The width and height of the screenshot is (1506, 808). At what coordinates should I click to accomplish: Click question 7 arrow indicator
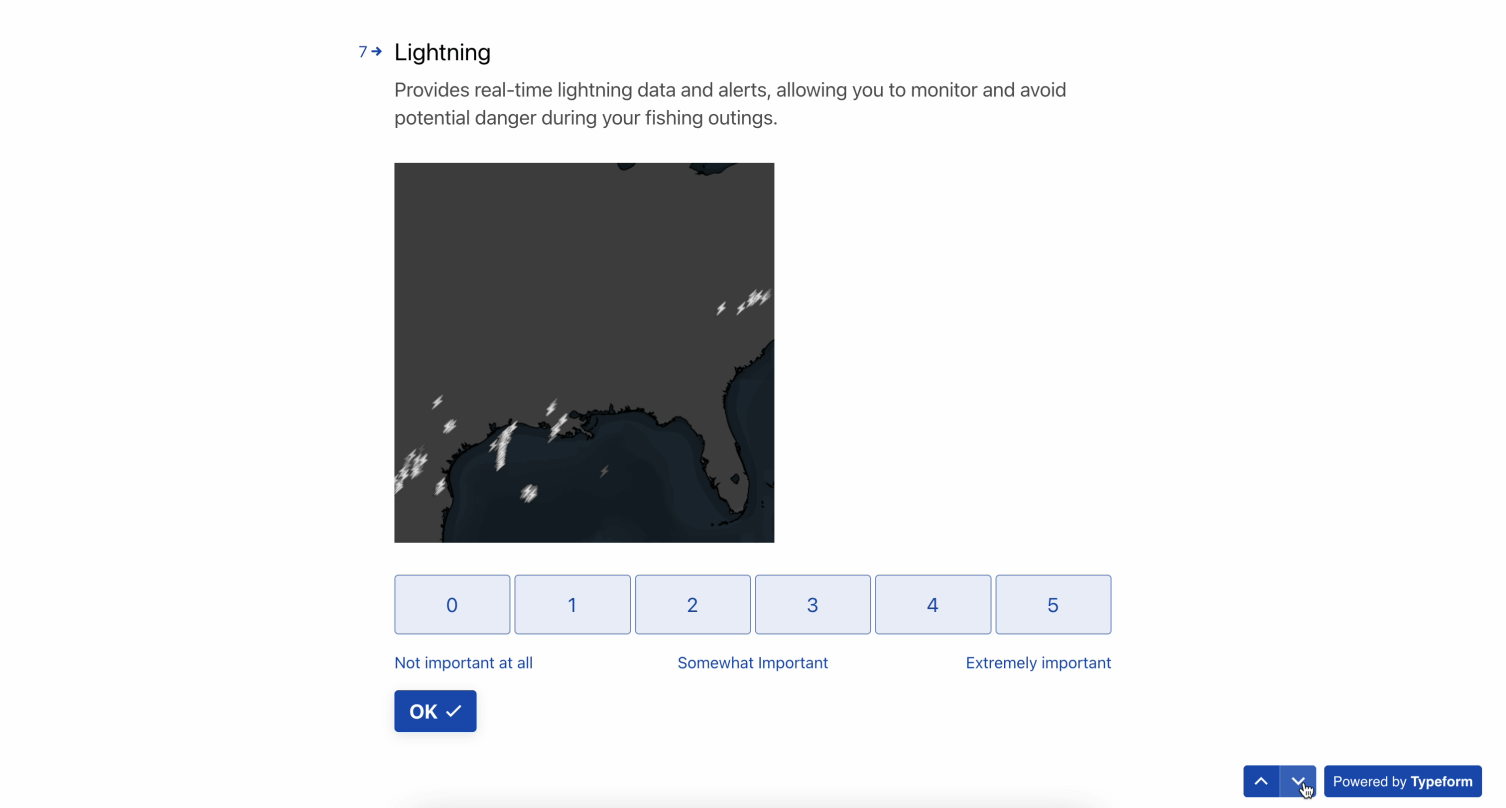pyautogui.click(x=370, y=52)
